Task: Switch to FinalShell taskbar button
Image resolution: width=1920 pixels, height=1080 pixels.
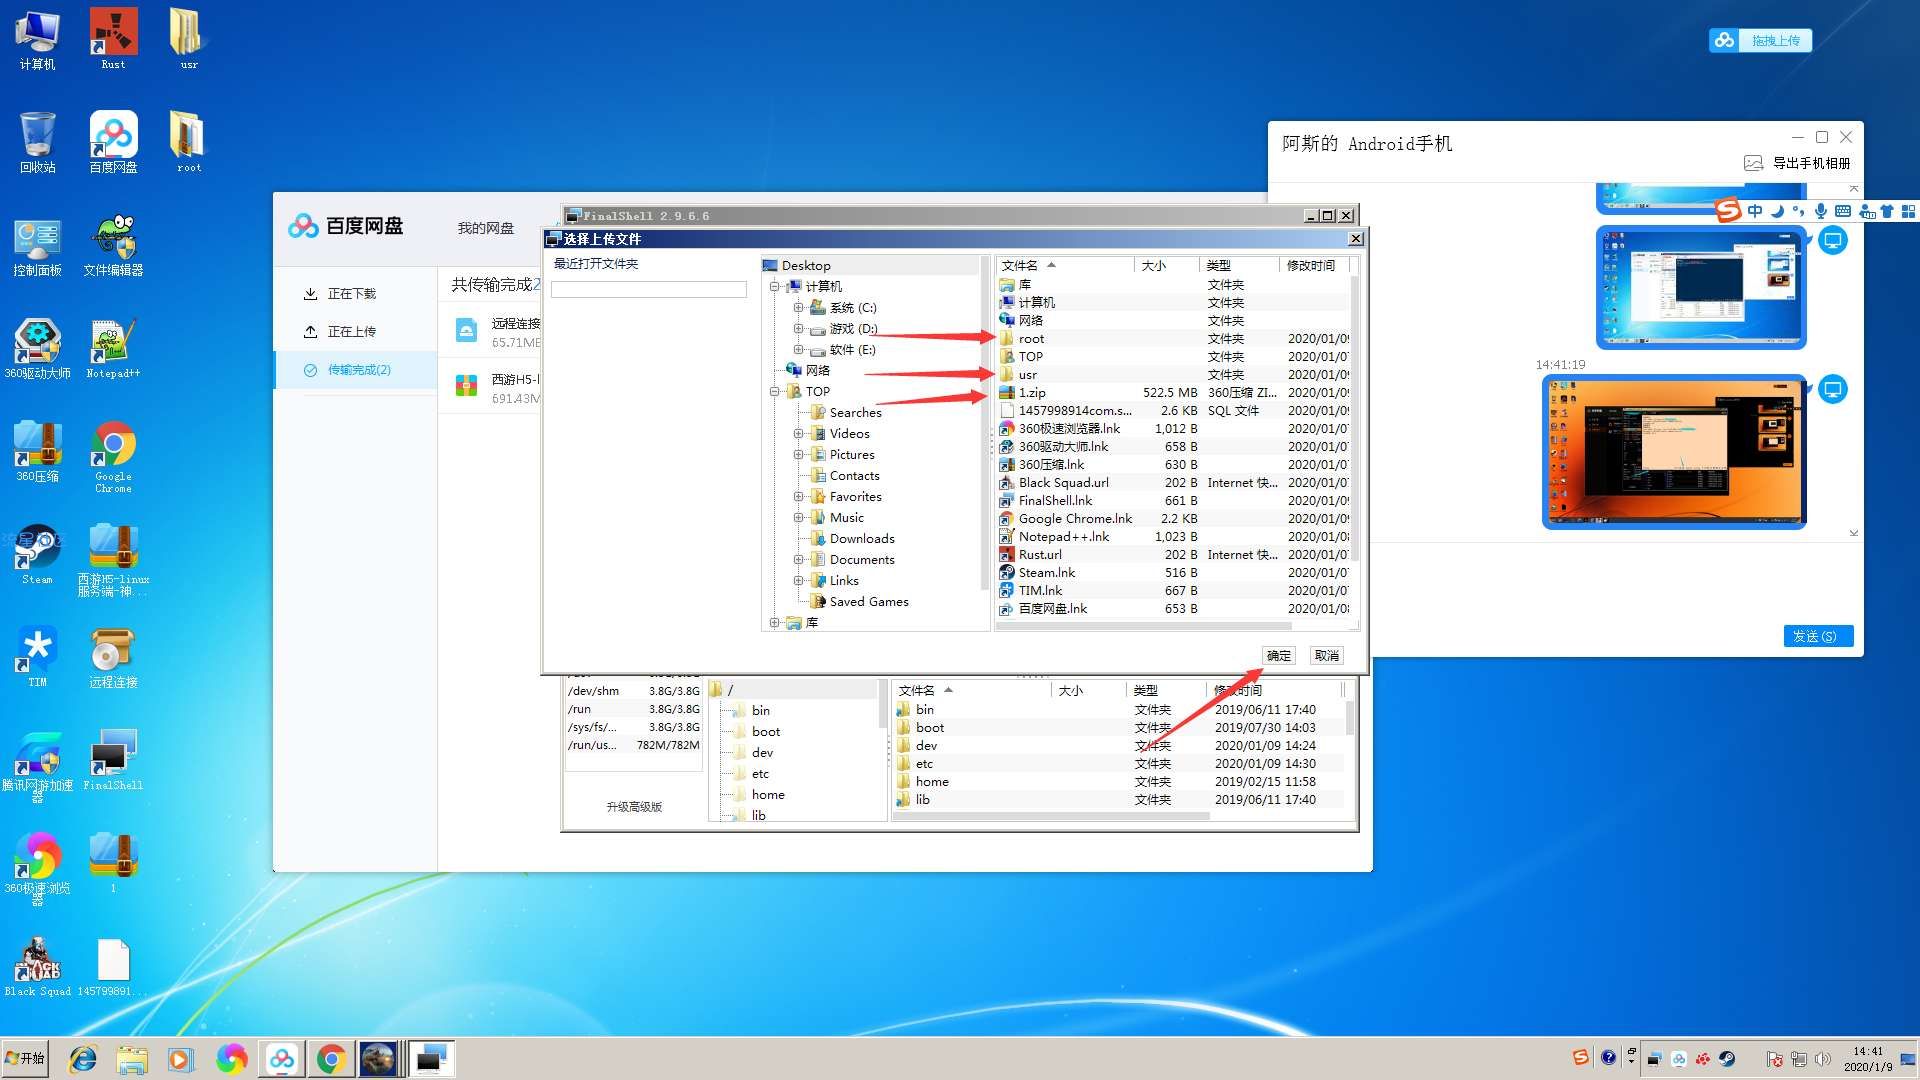Action: pos(432,1058)
